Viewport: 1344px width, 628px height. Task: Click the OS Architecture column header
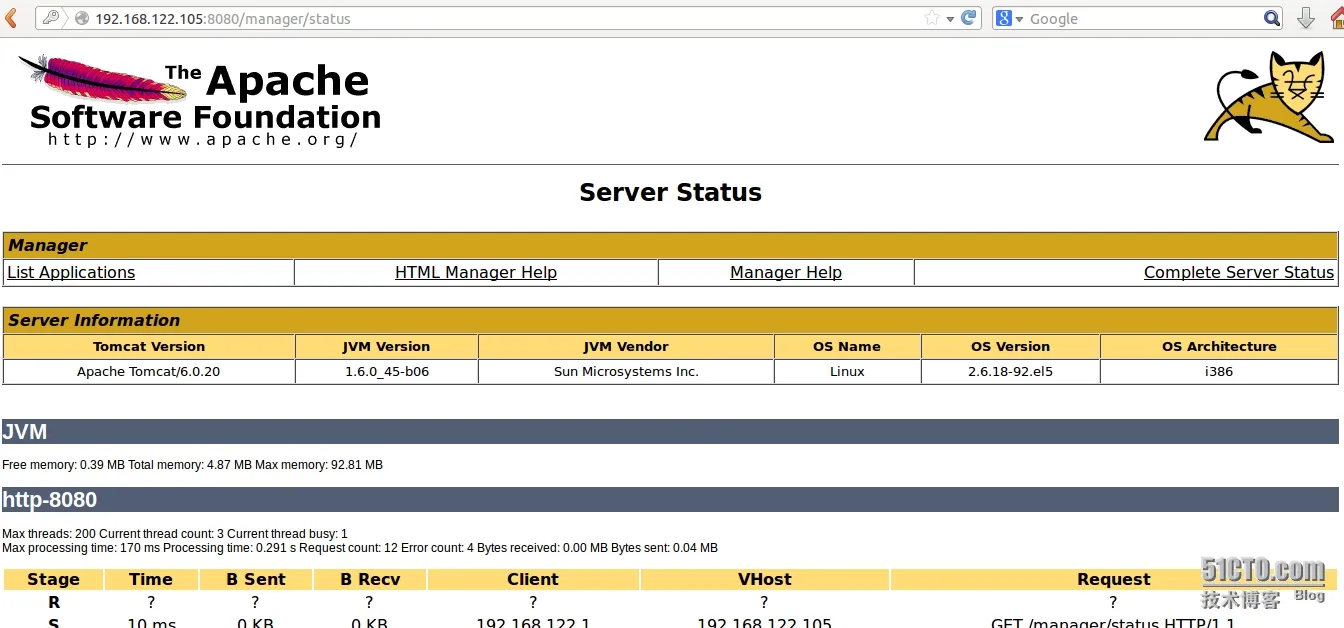pyautogui.click(x=1219, y=346)
